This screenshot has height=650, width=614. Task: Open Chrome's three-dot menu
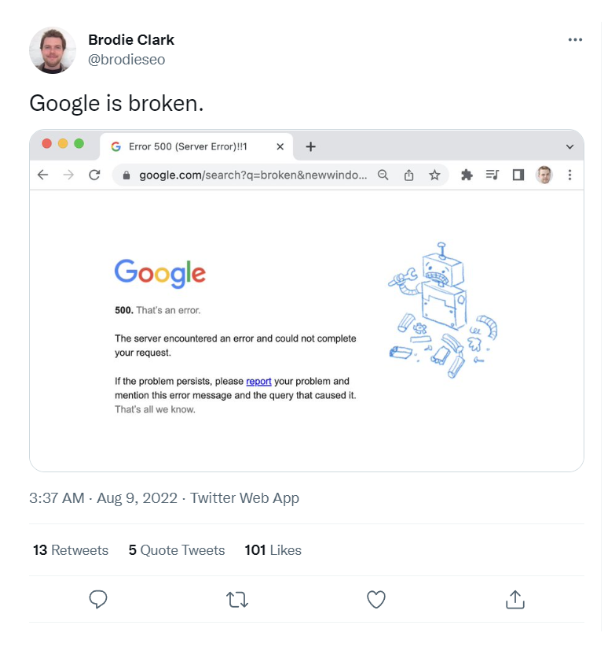pos(570,175)
